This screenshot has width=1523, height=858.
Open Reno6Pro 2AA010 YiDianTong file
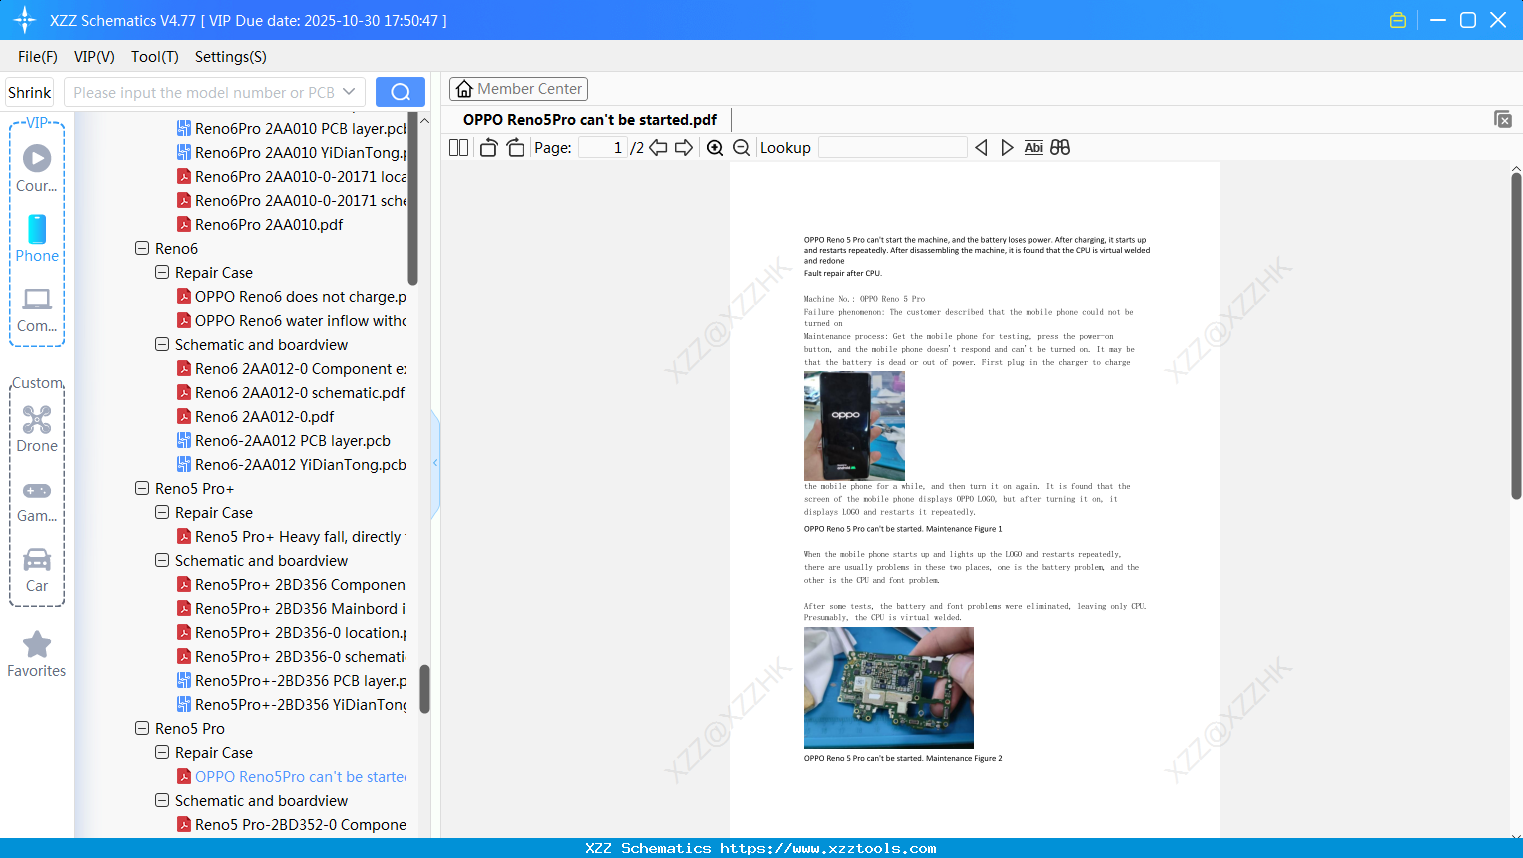click(x=292, y=152)
